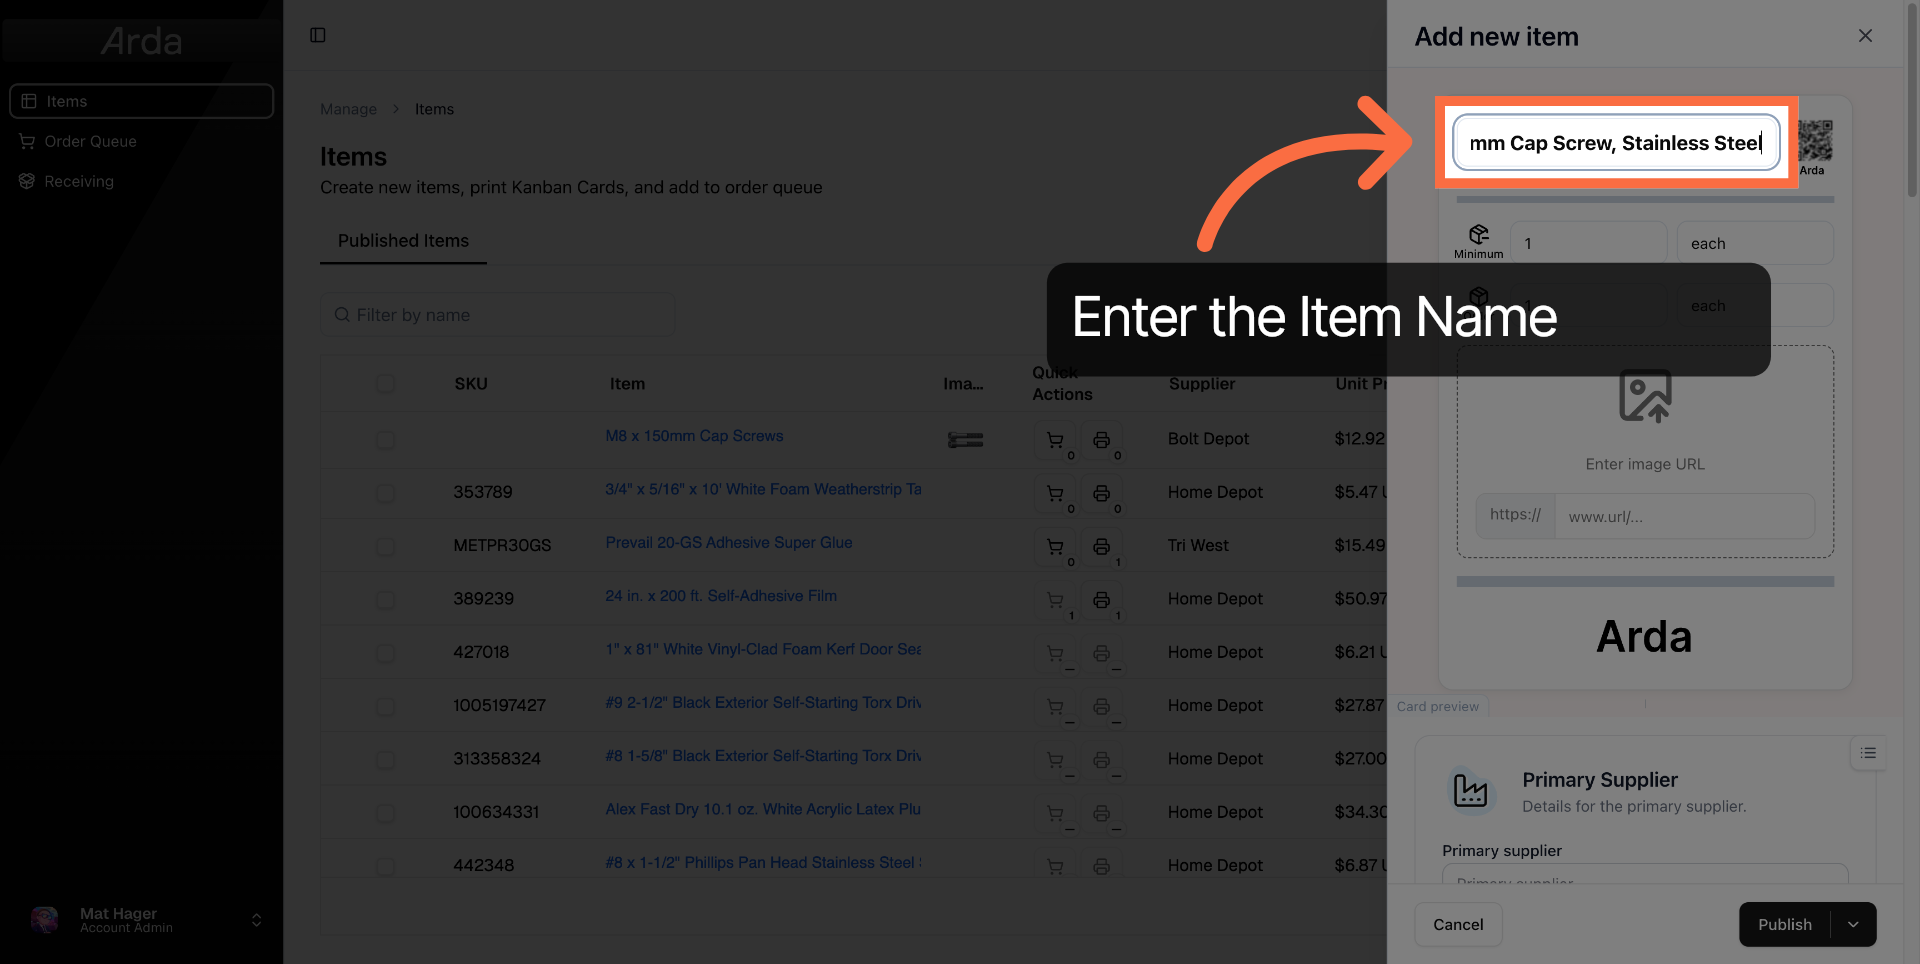Image resolution: width=1920 pixels, height=964 pixels.
Task: Select the Published Items tab
Action: point(403,241)
